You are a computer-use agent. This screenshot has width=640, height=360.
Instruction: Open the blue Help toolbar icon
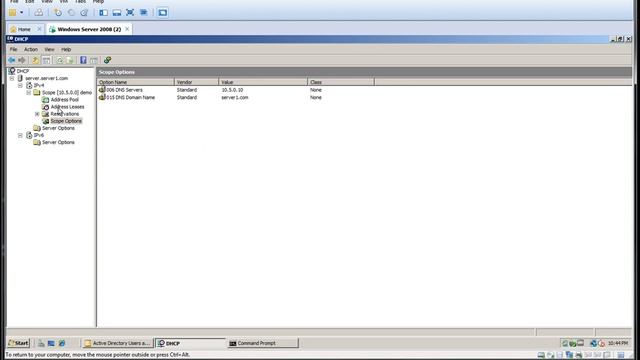(83, 60)
